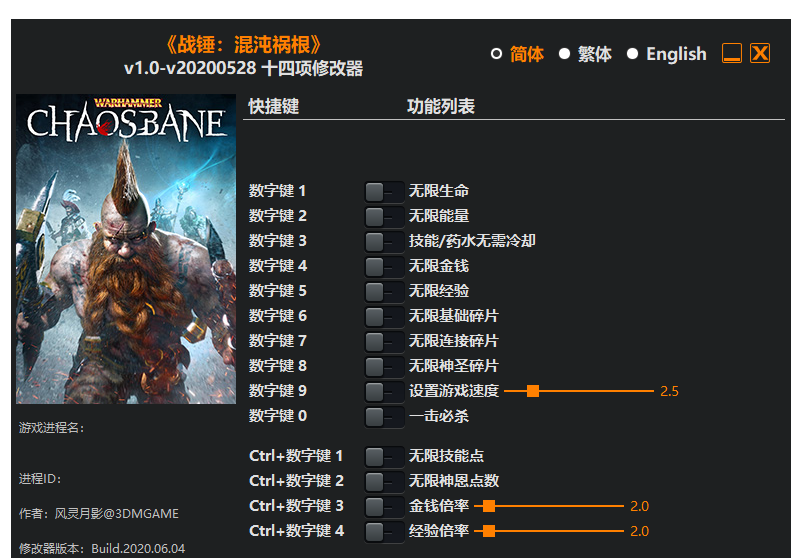
Task: Toggle 无限技能点 switch
Action: click(x=384, y=457)
